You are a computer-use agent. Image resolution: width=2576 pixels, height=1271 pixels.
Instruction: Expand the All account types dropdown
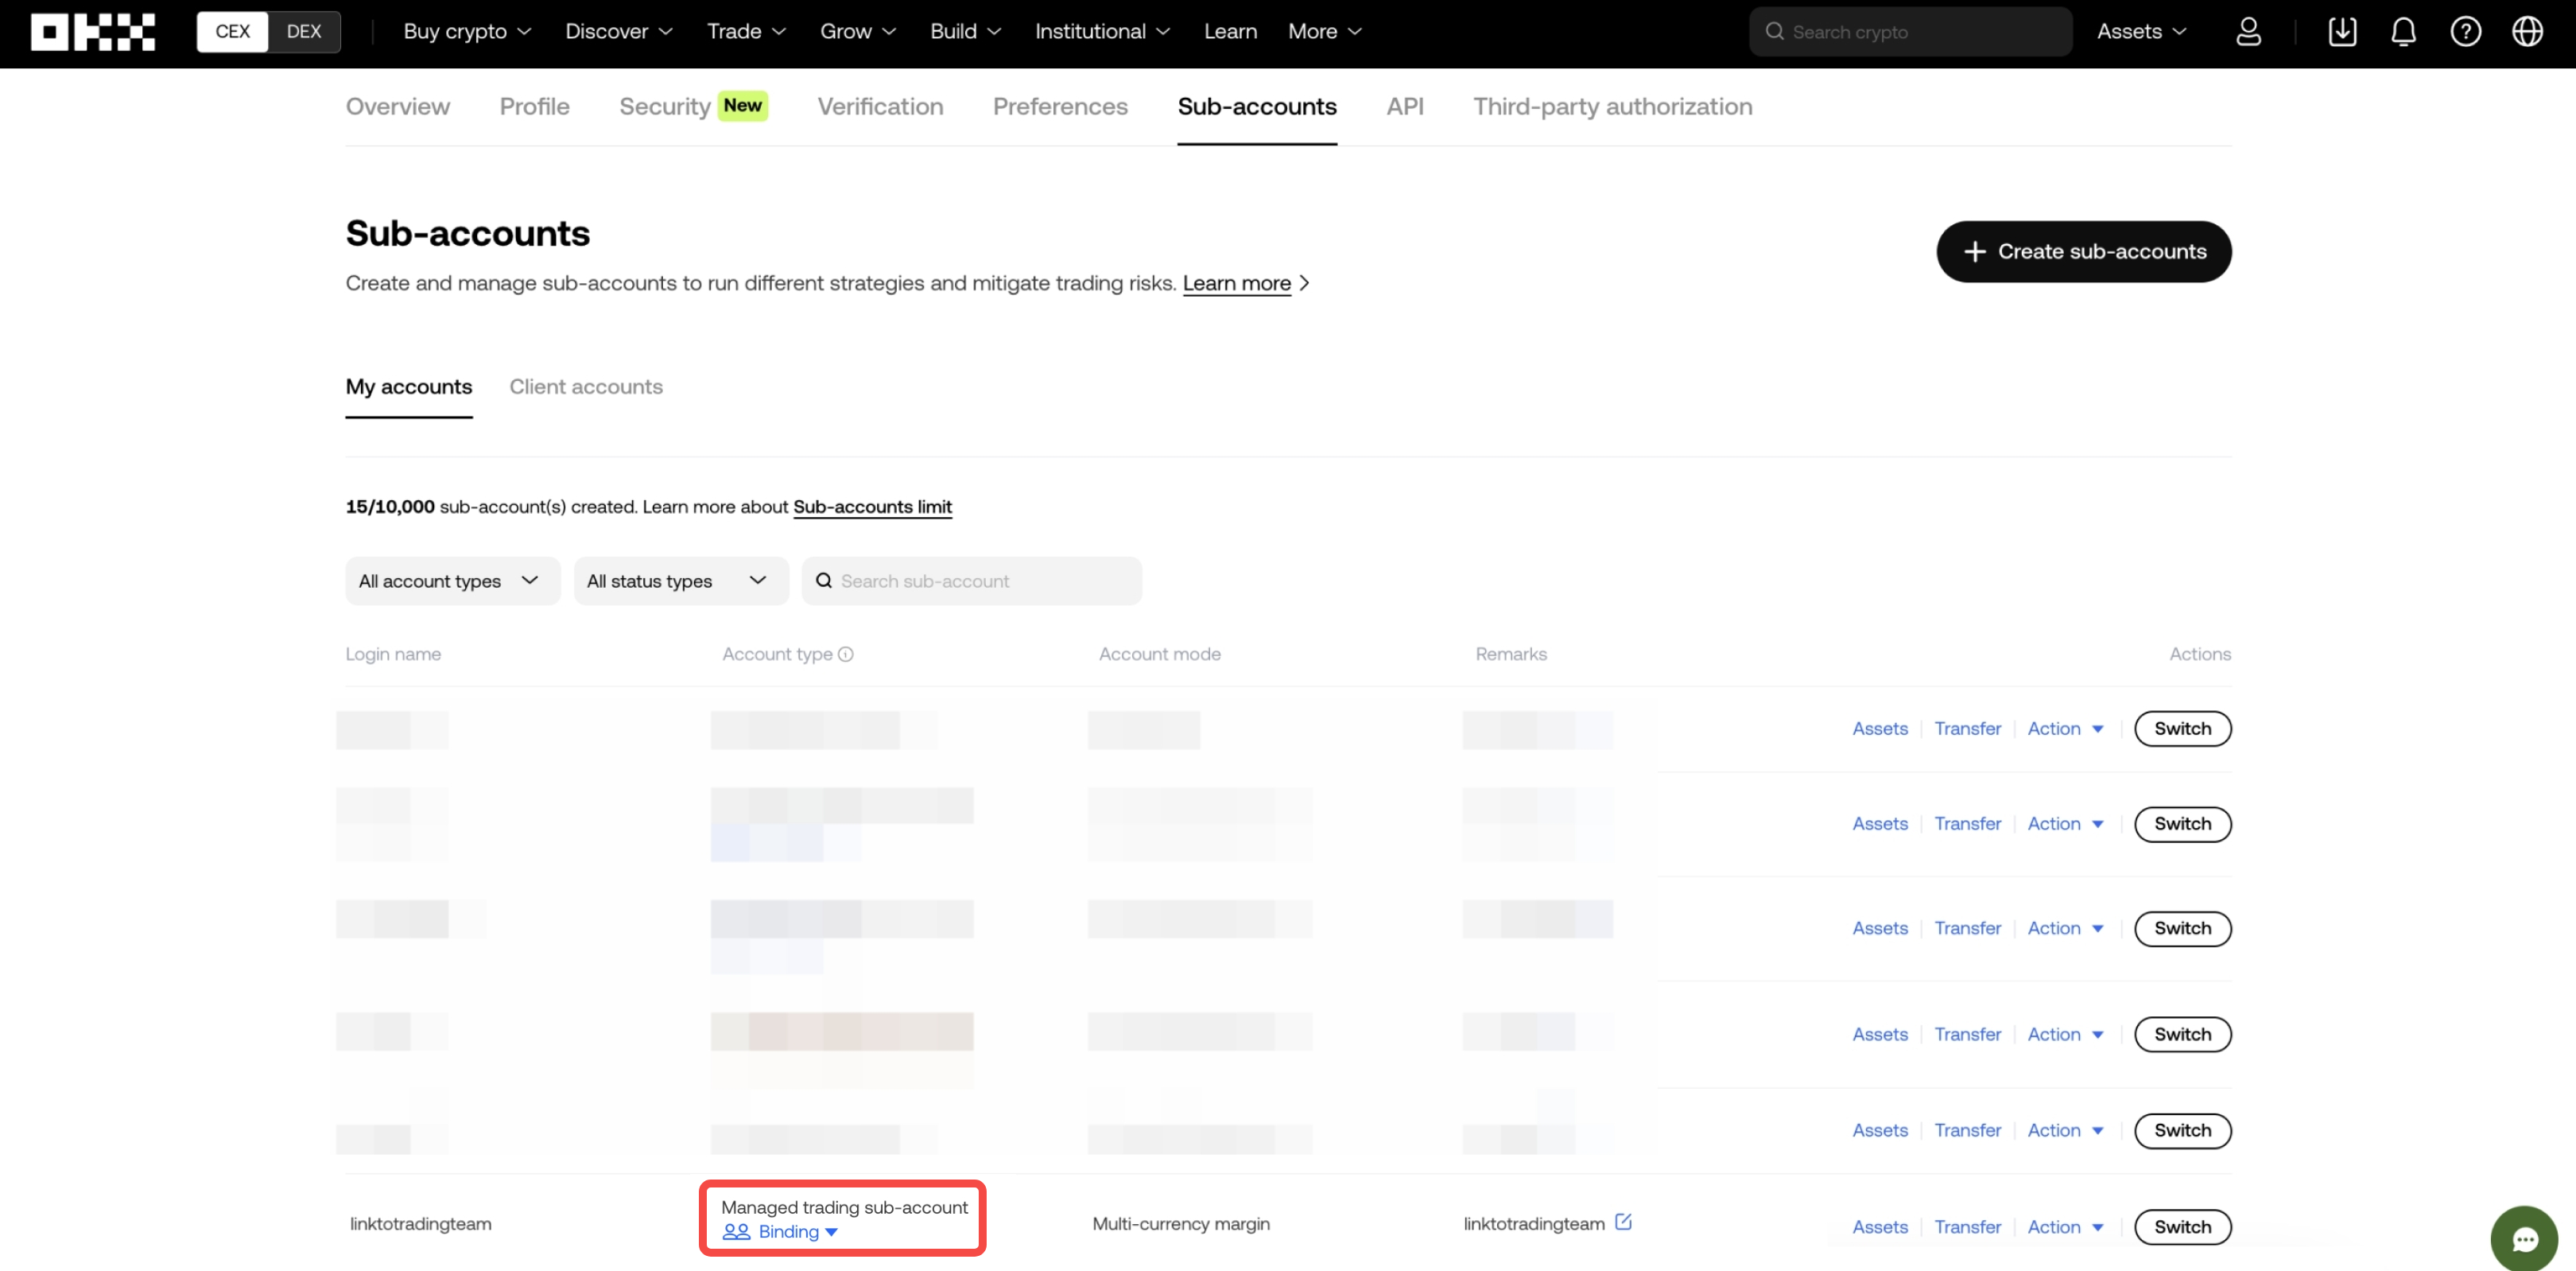click(x=448, y=581)
